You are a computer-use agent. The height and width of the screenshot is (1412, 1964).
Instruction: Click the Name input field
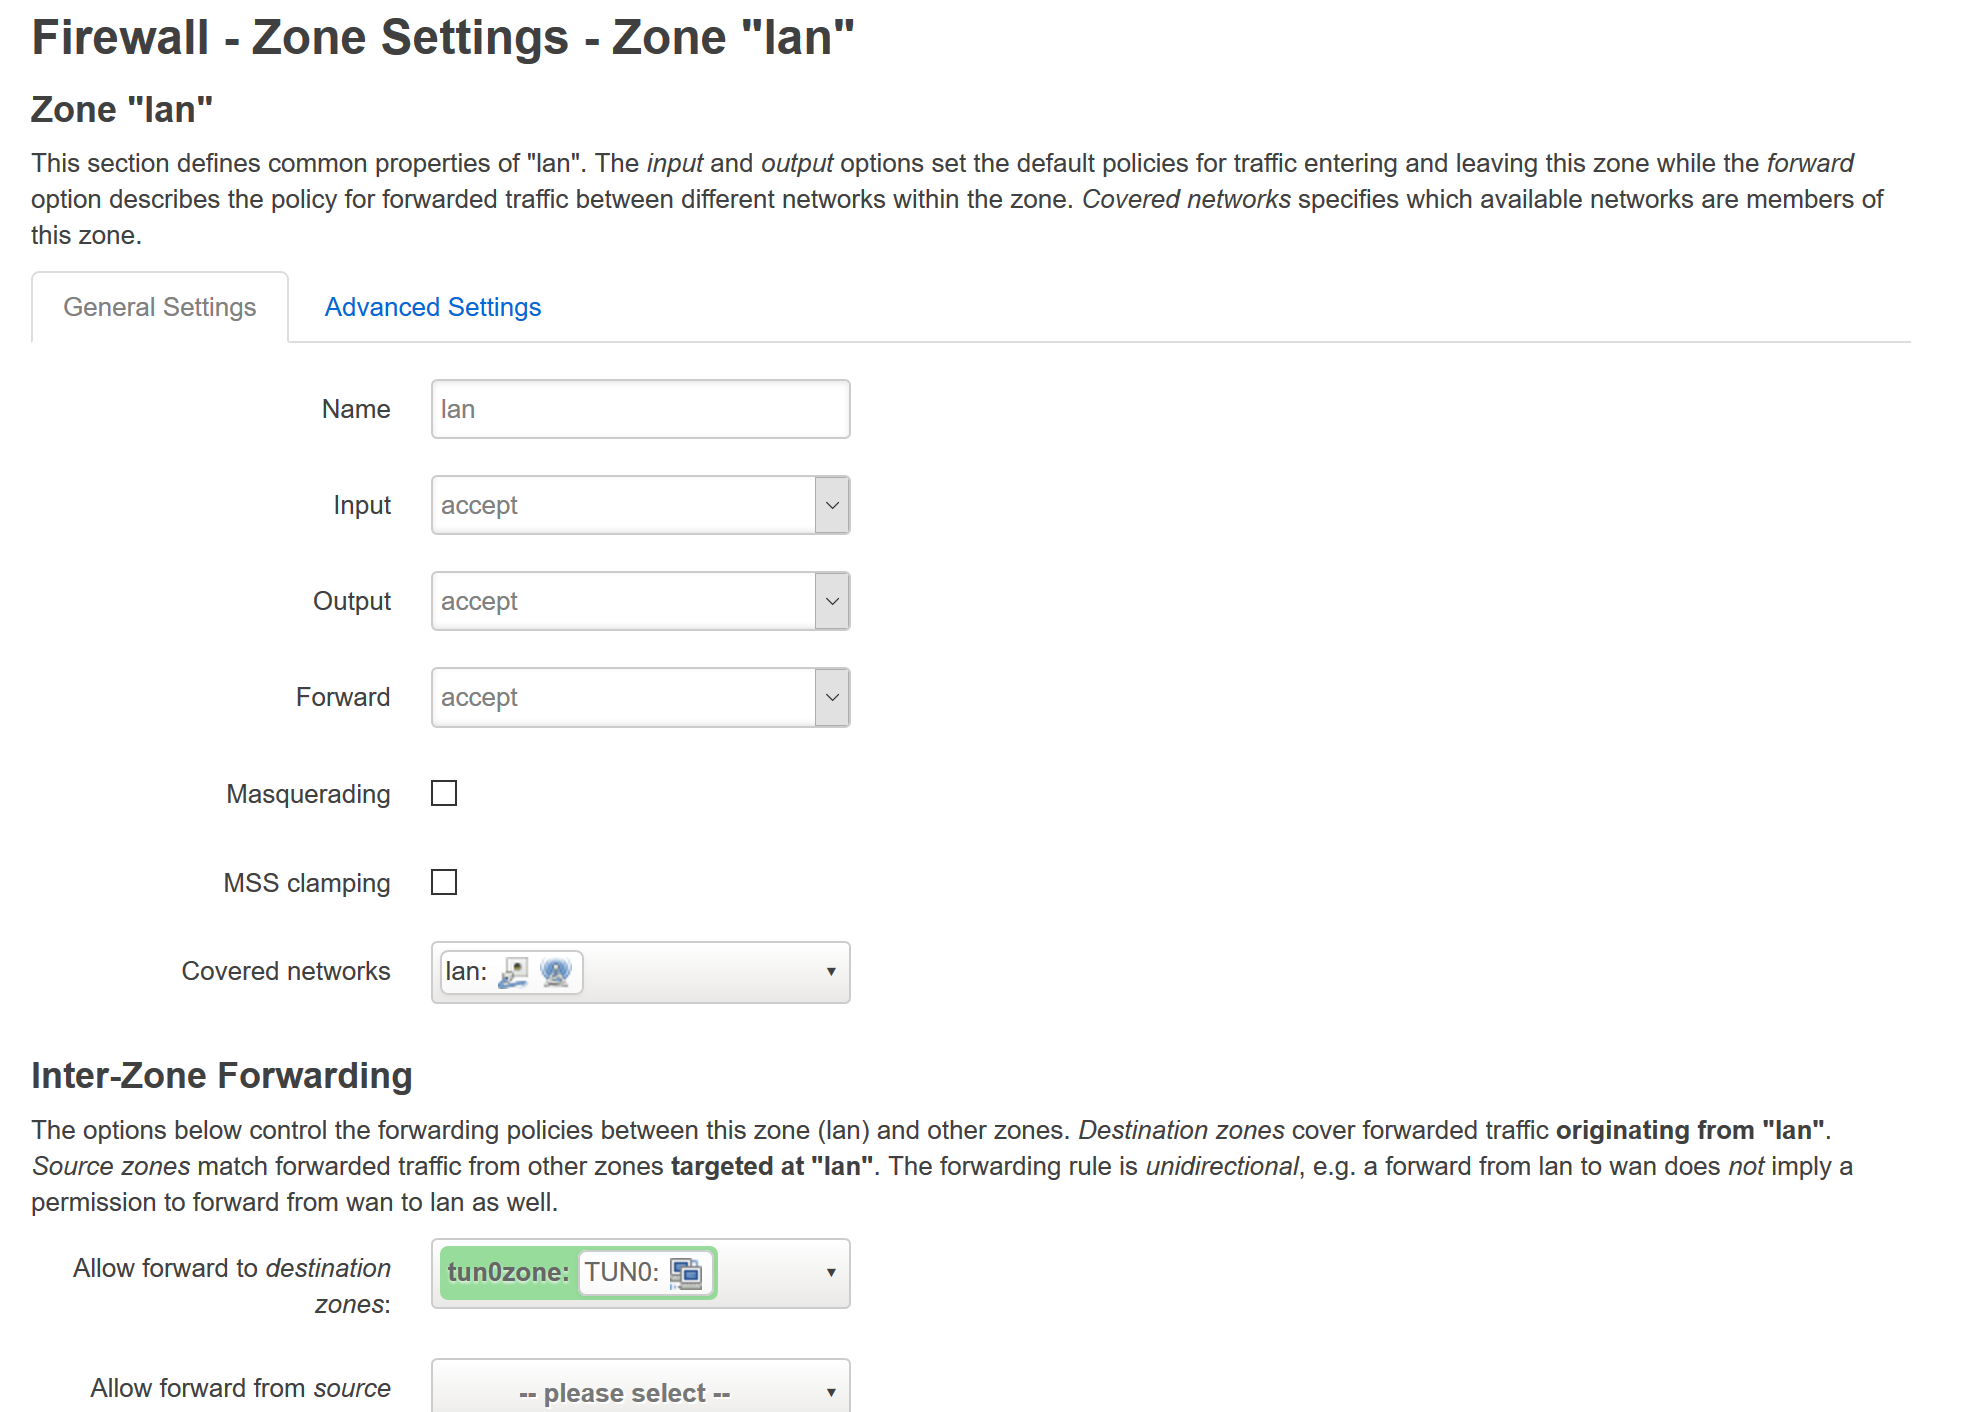640,409
